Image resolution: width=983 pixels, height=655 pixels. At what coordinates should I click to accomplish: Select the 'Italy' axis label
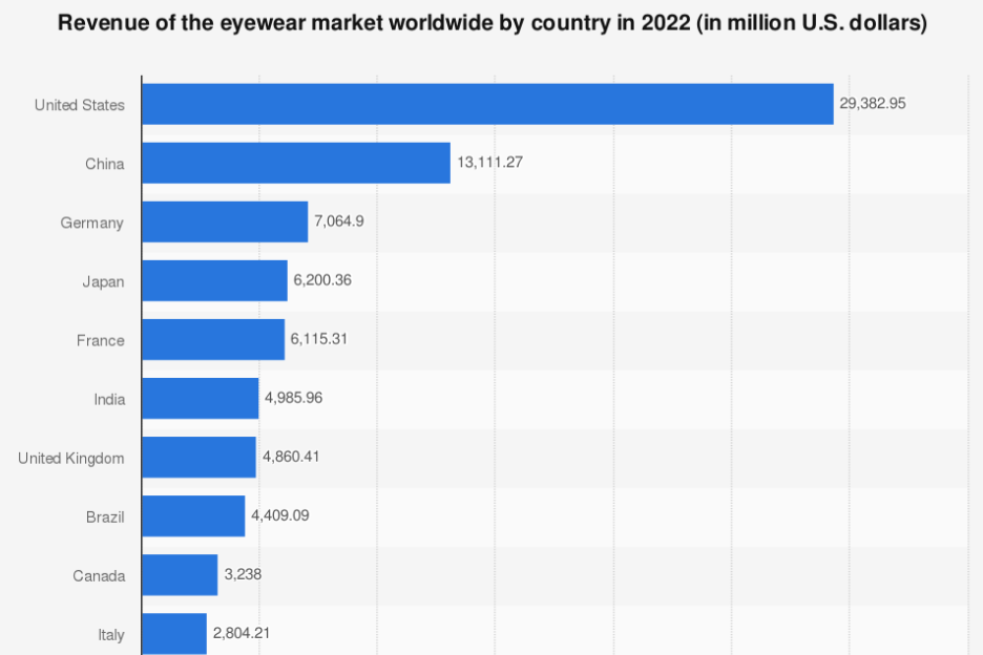coord(112,636)
